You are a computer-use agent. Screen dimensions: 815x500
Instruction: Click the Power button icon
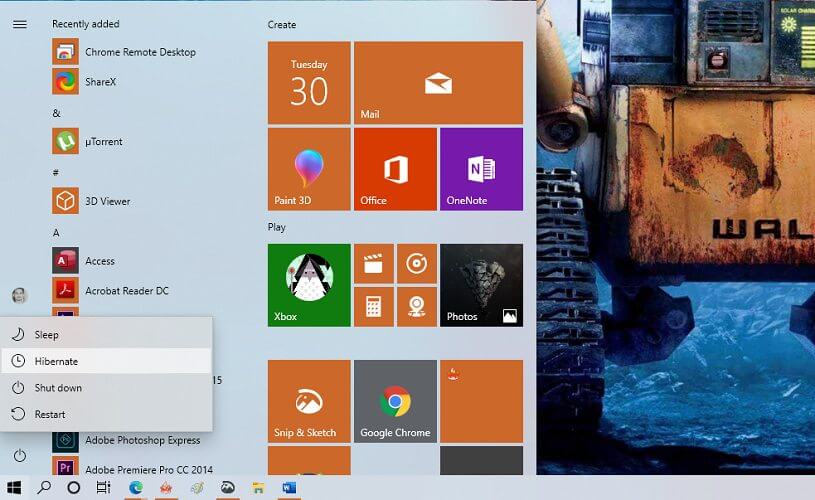click(20, 456)
